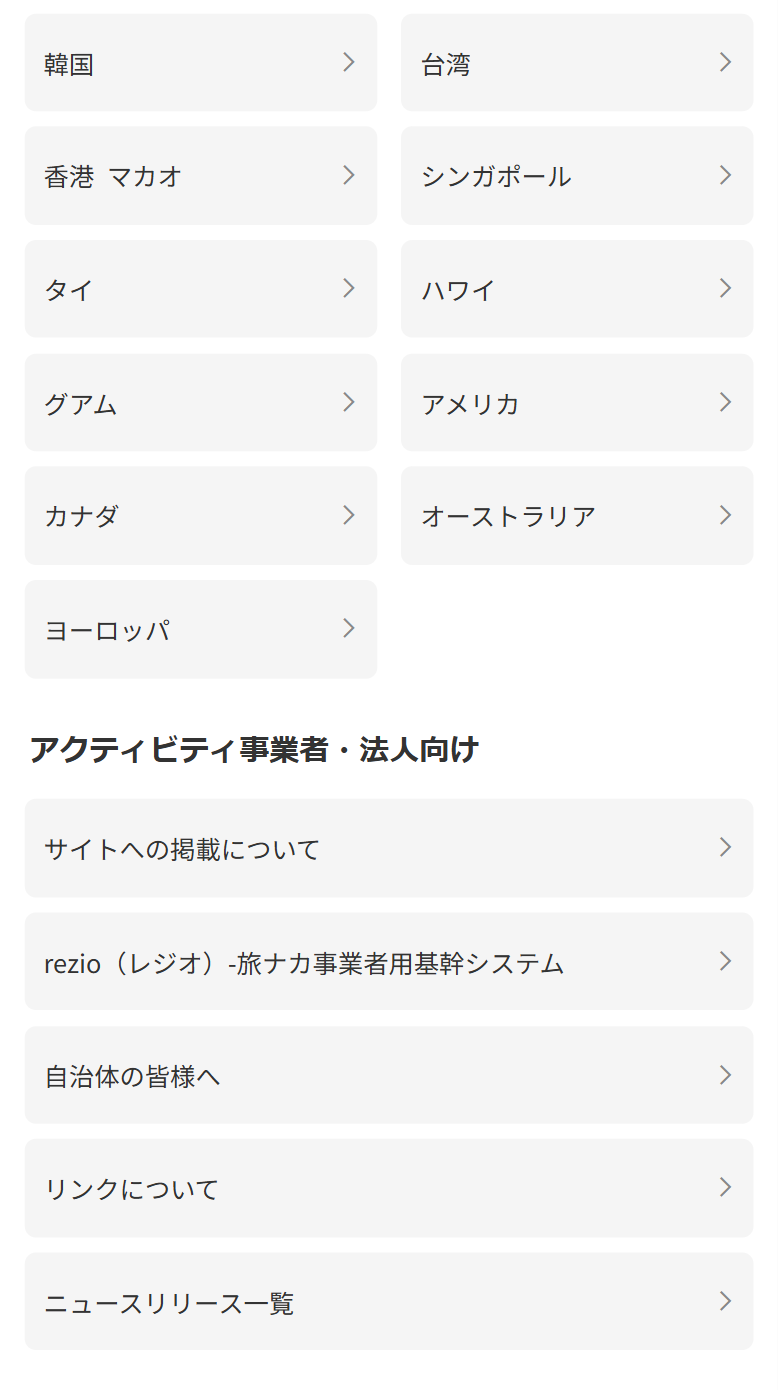Open the オーストラリア destination link
778x1390 pixels.
tap(576, 516)
